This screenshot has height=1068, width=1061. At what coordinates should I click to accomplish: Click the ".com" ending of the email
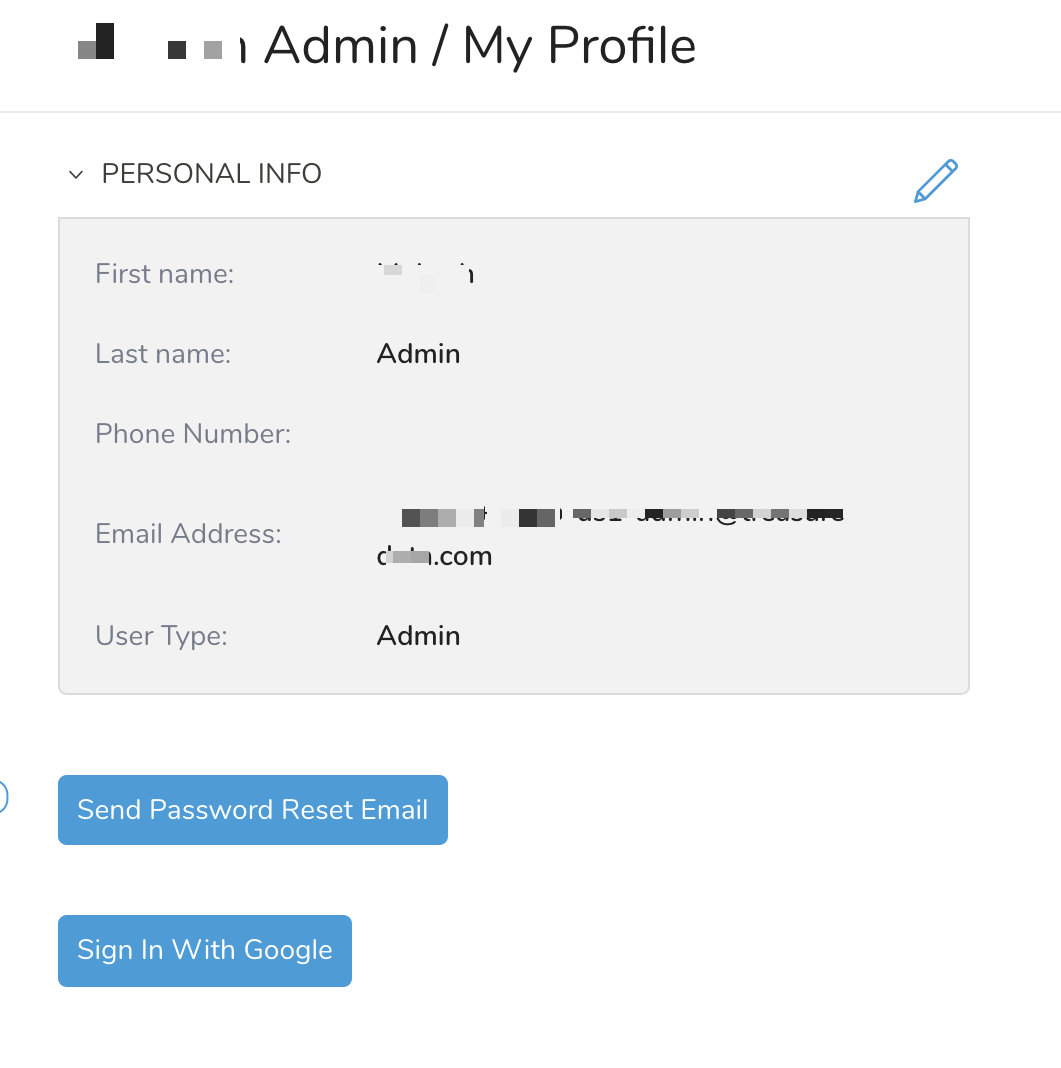coord(463,556)
